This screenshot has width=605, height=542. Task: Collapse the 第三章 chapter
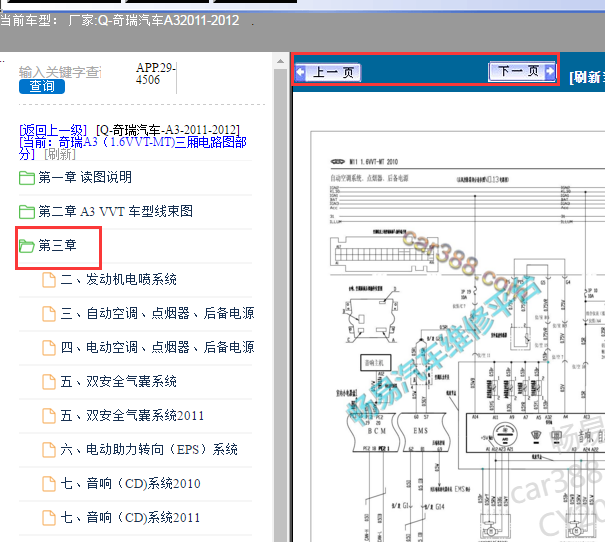(x=57, y=245)
